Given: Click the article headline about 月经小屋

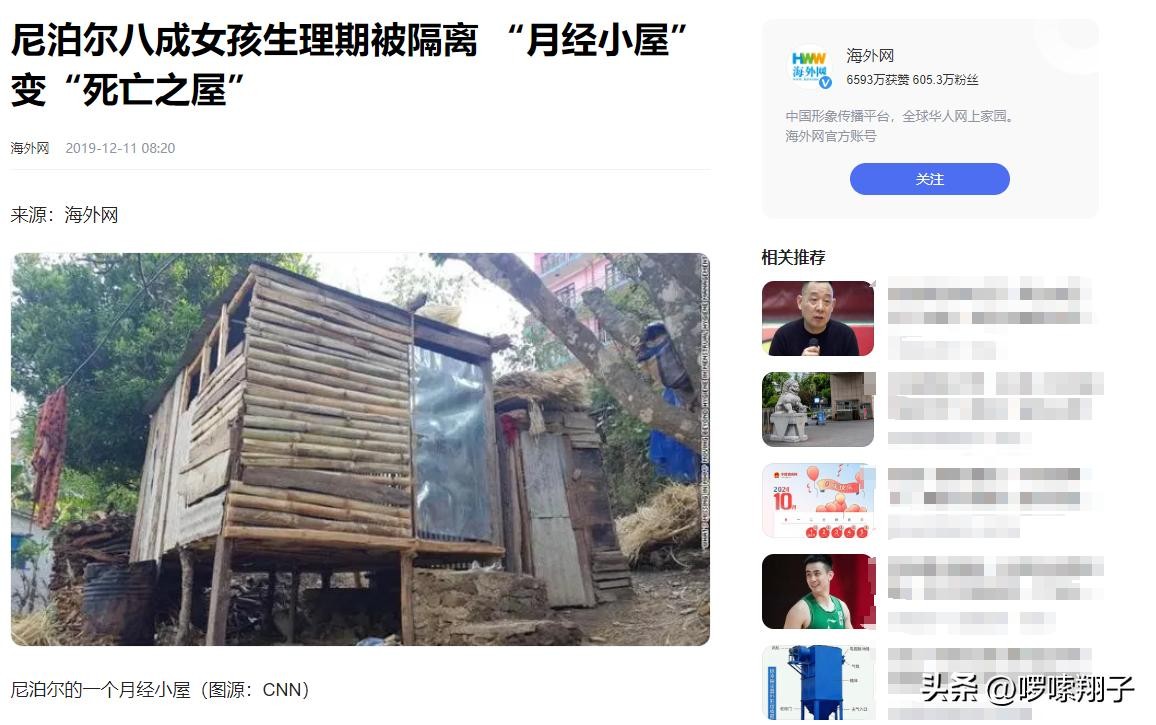Looking at the screenshot, I should point(349,65).
